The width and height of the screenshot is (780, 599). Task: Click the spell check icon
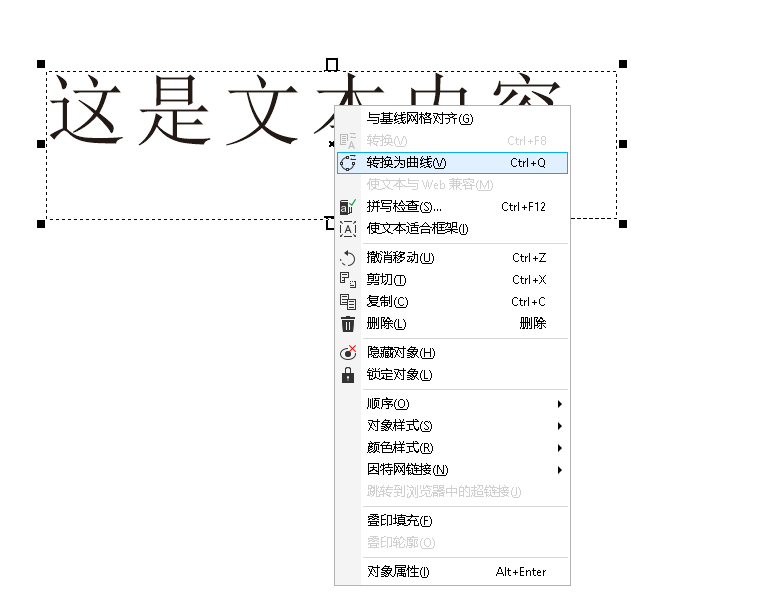348,206
